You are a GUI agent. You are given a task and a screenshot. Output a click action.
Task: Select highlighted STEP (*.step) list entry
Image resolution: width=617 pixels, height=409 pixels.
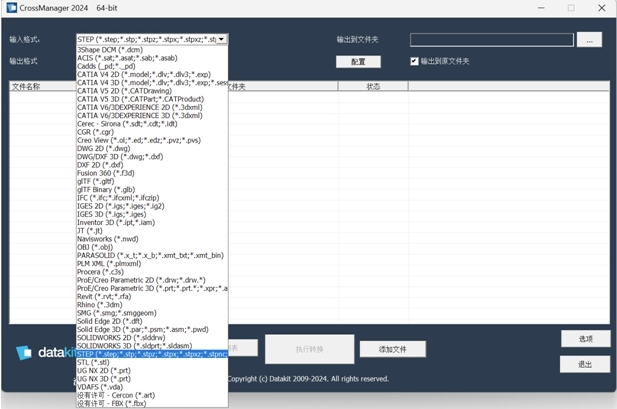[x=152, y=354]
